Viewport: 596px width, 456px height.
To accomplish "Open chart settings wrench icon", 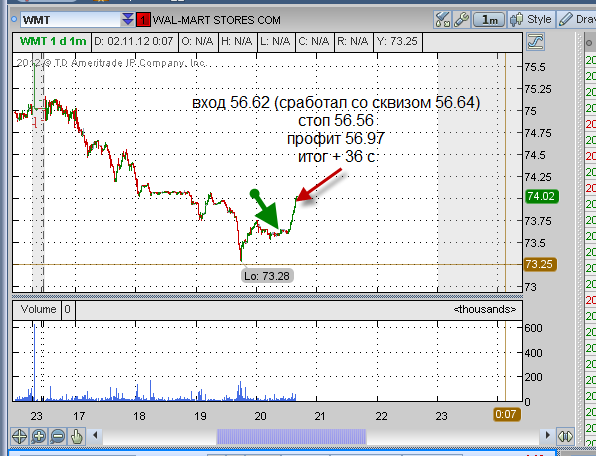I will [461, 19].
